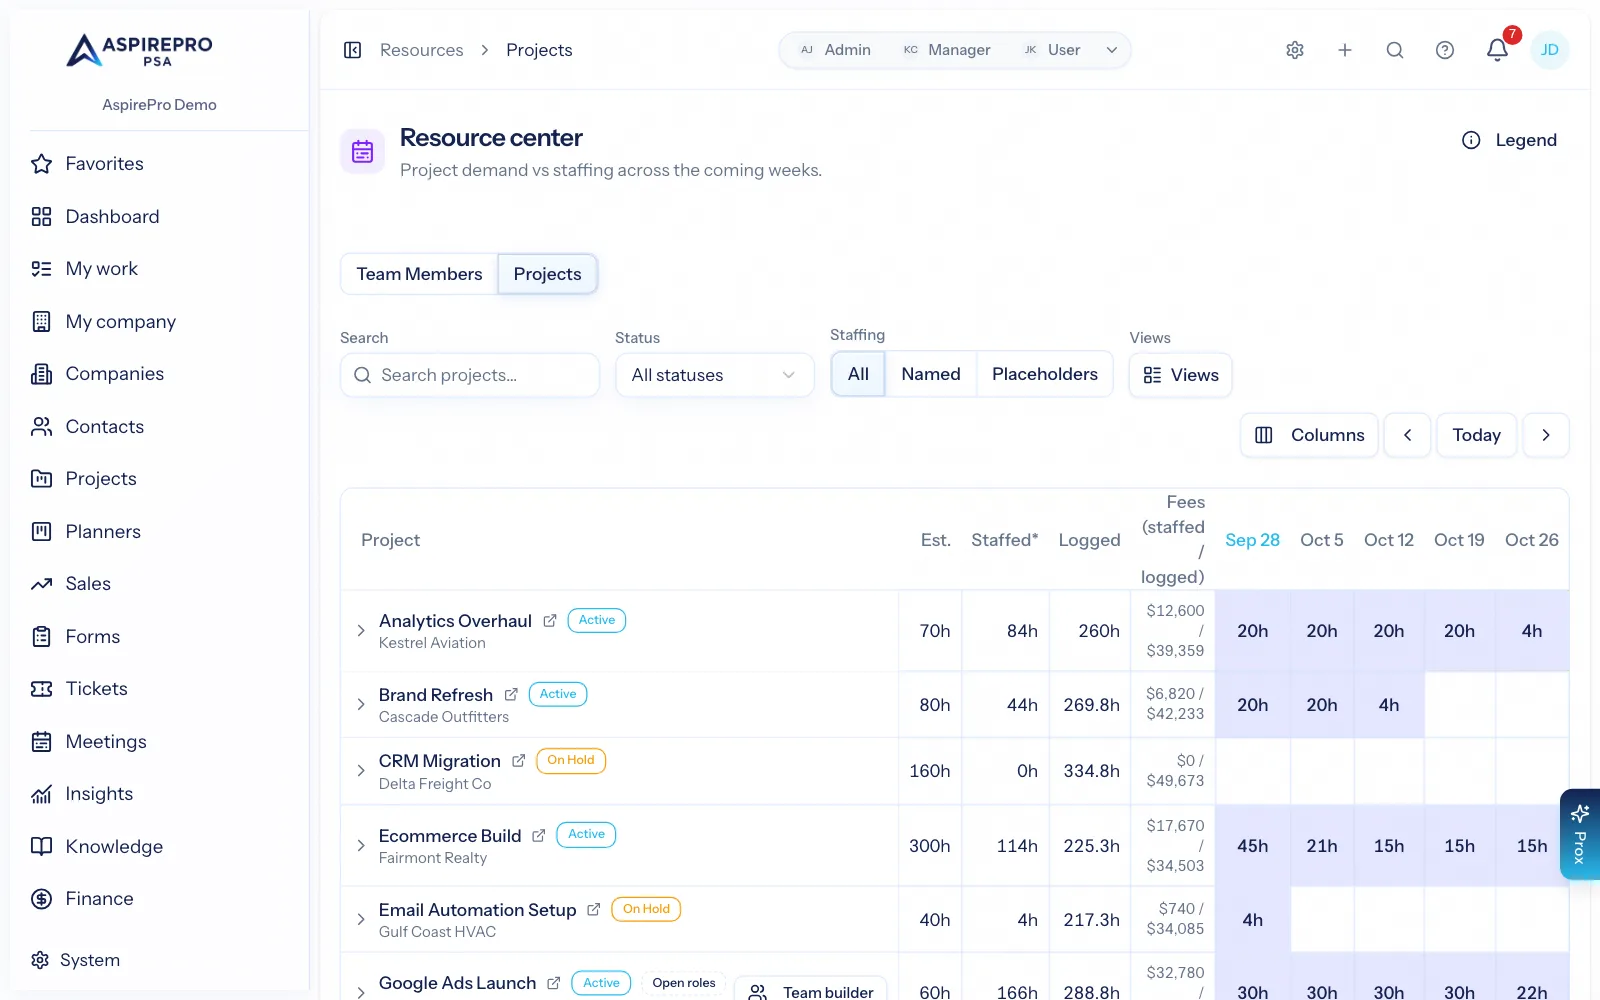Open Ecommerce Build external link icon

[x=539, y=836]
